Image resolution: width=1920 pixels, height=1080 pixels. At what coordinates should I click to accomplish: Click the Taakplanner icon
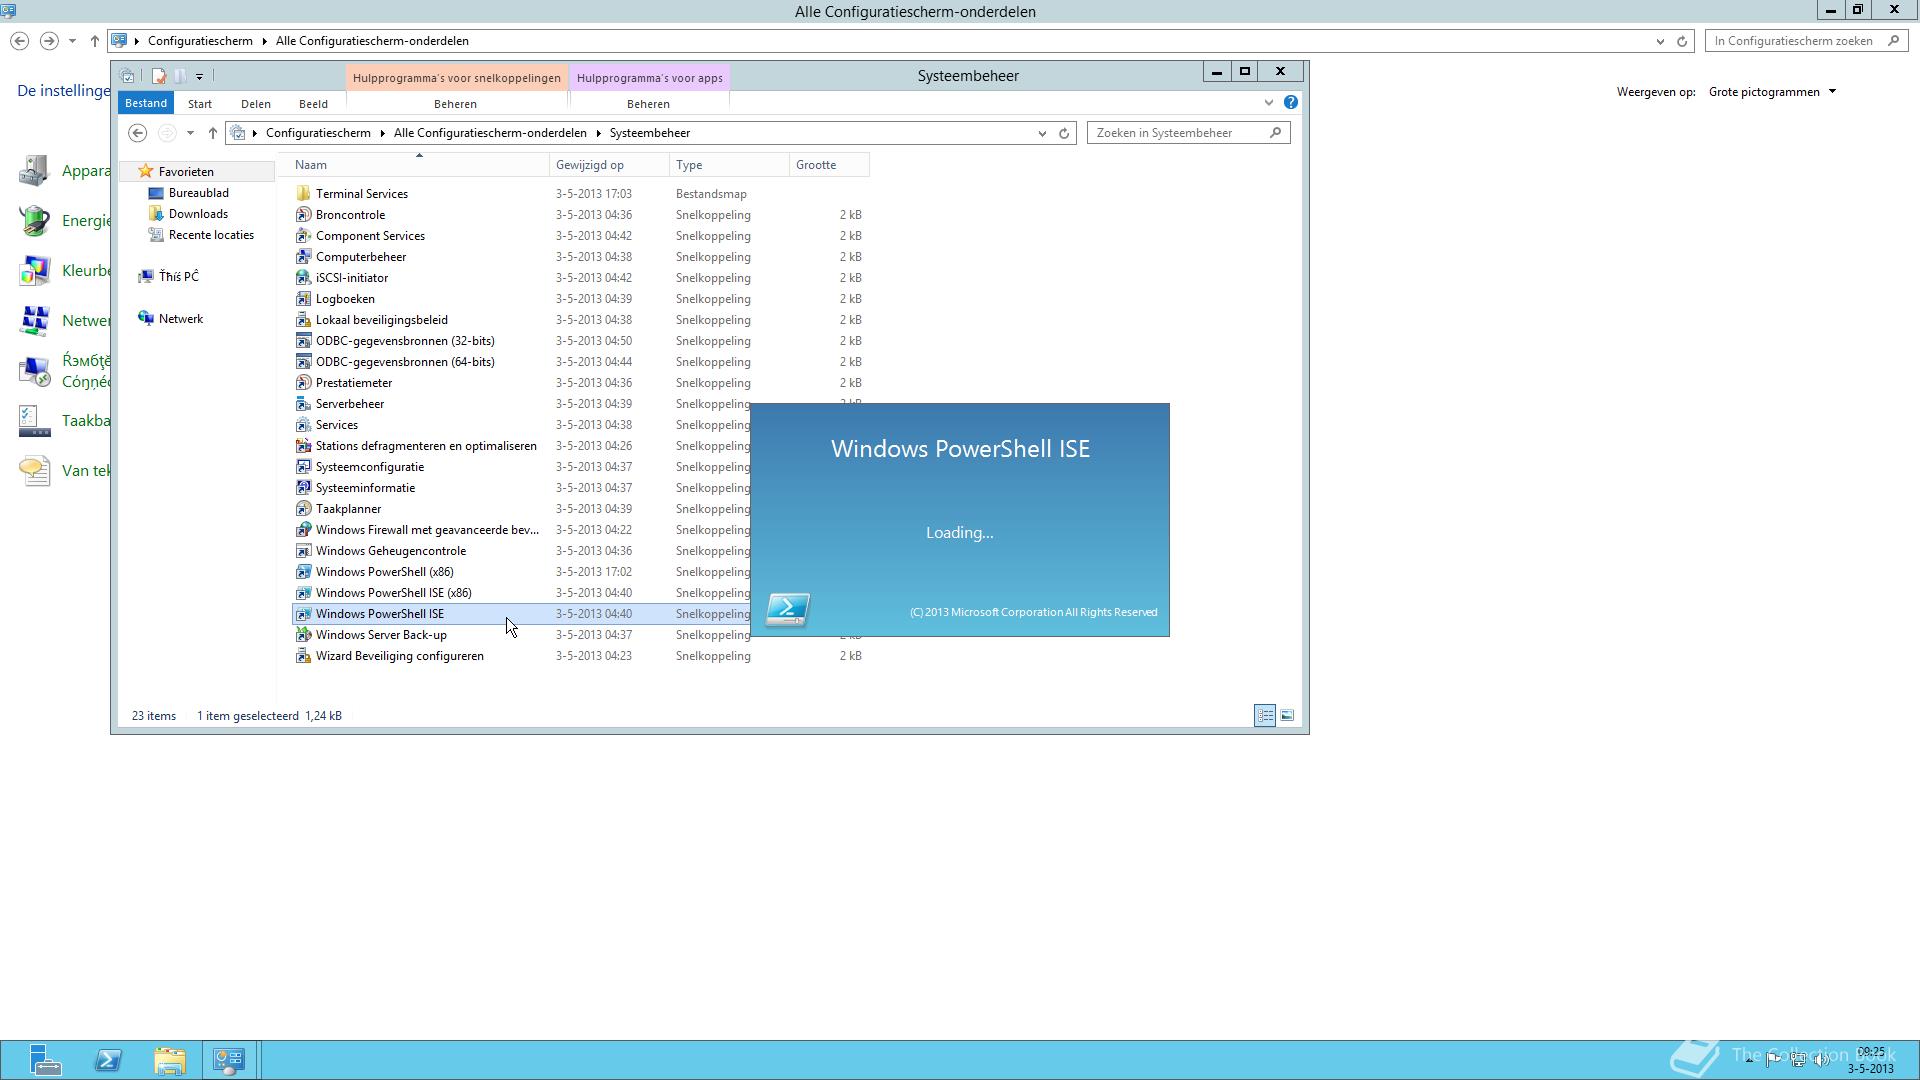[x=303, y=509]
